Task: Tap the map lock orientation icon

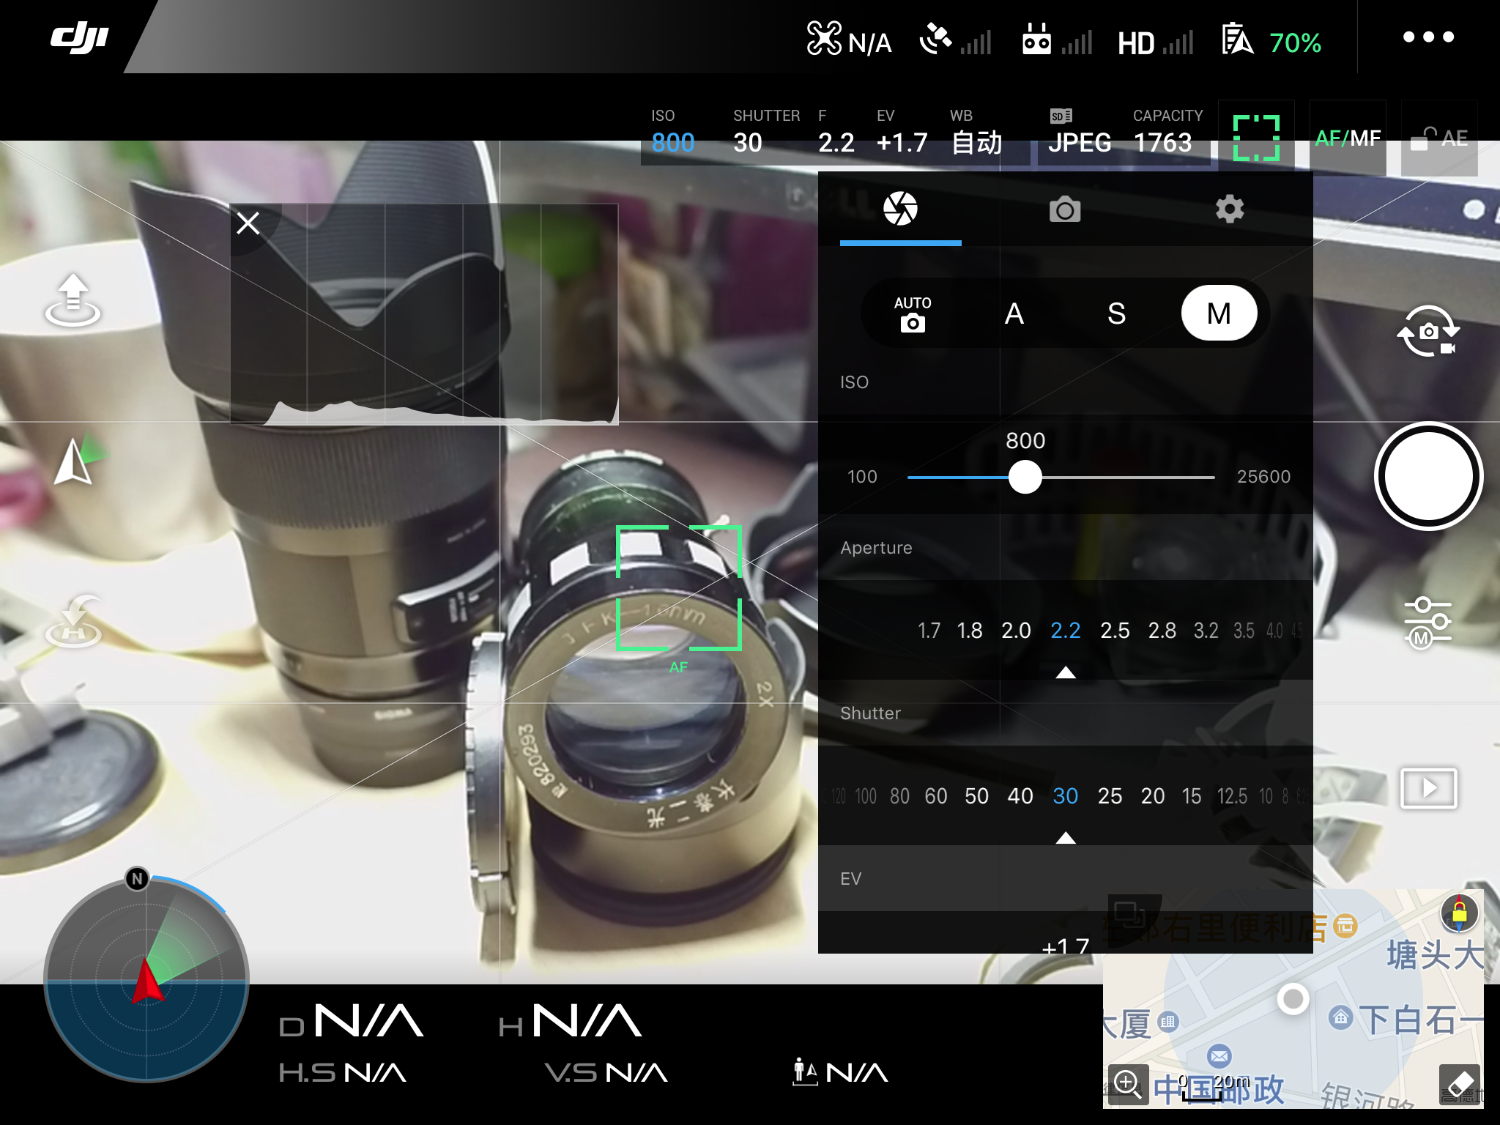Action: point(1459,913)
